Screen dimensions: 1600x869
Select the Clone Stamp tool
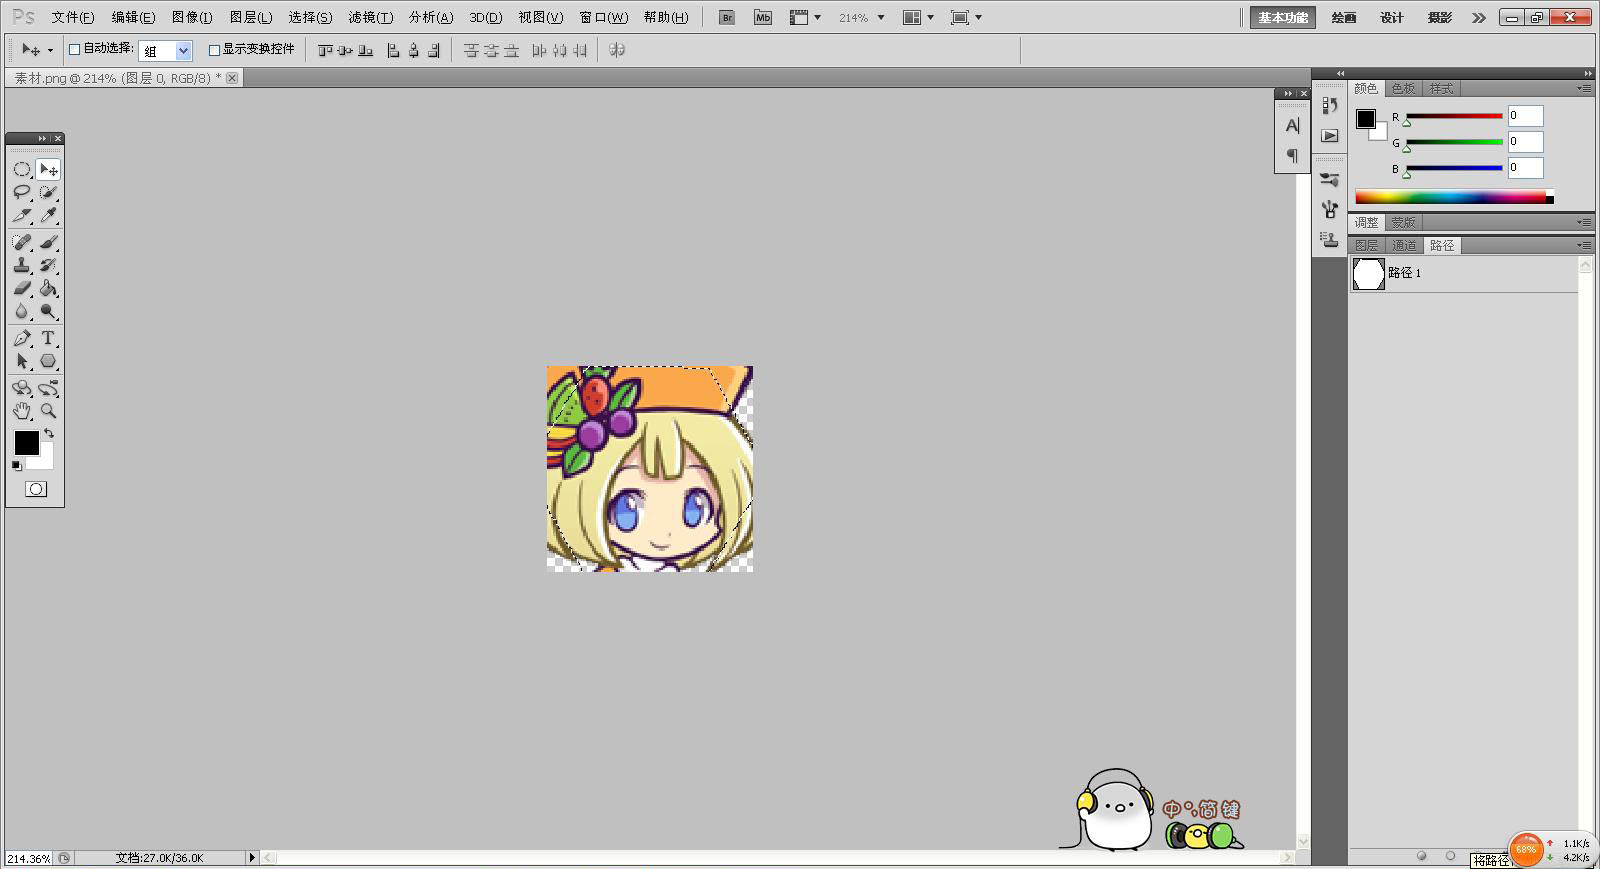click(22, 265)
